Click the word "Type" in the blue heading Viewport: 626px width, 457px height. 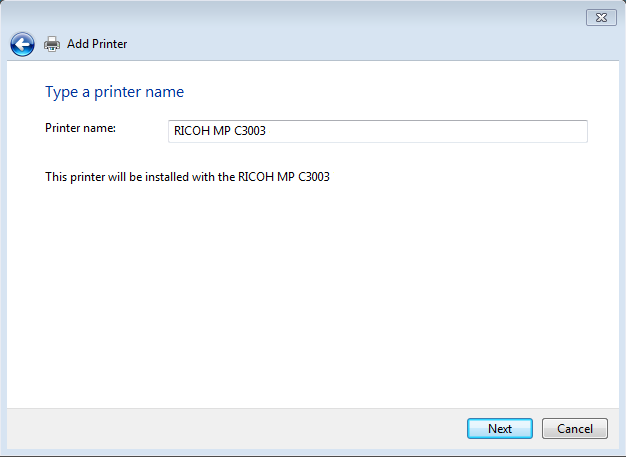pyautogui.click(x=60, y=92)
